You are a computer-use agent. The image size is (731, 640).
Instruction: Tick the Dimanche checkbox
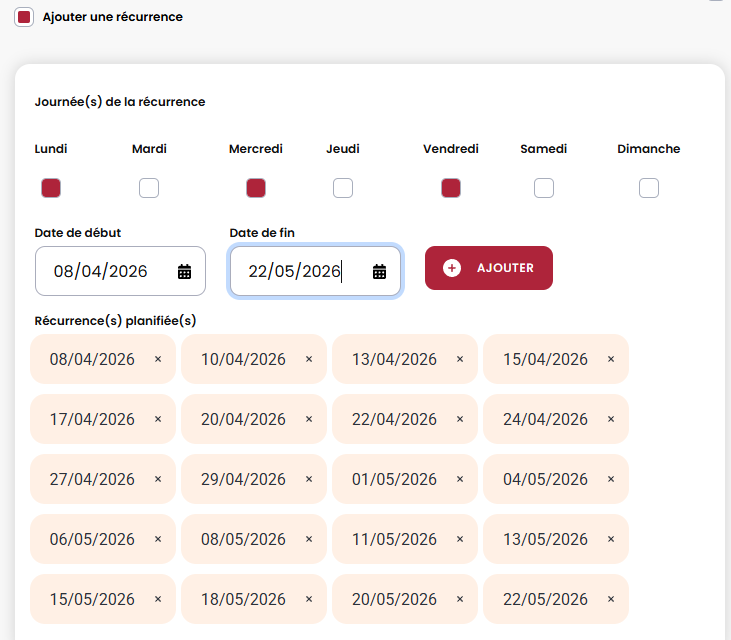[x=649, y=188]
